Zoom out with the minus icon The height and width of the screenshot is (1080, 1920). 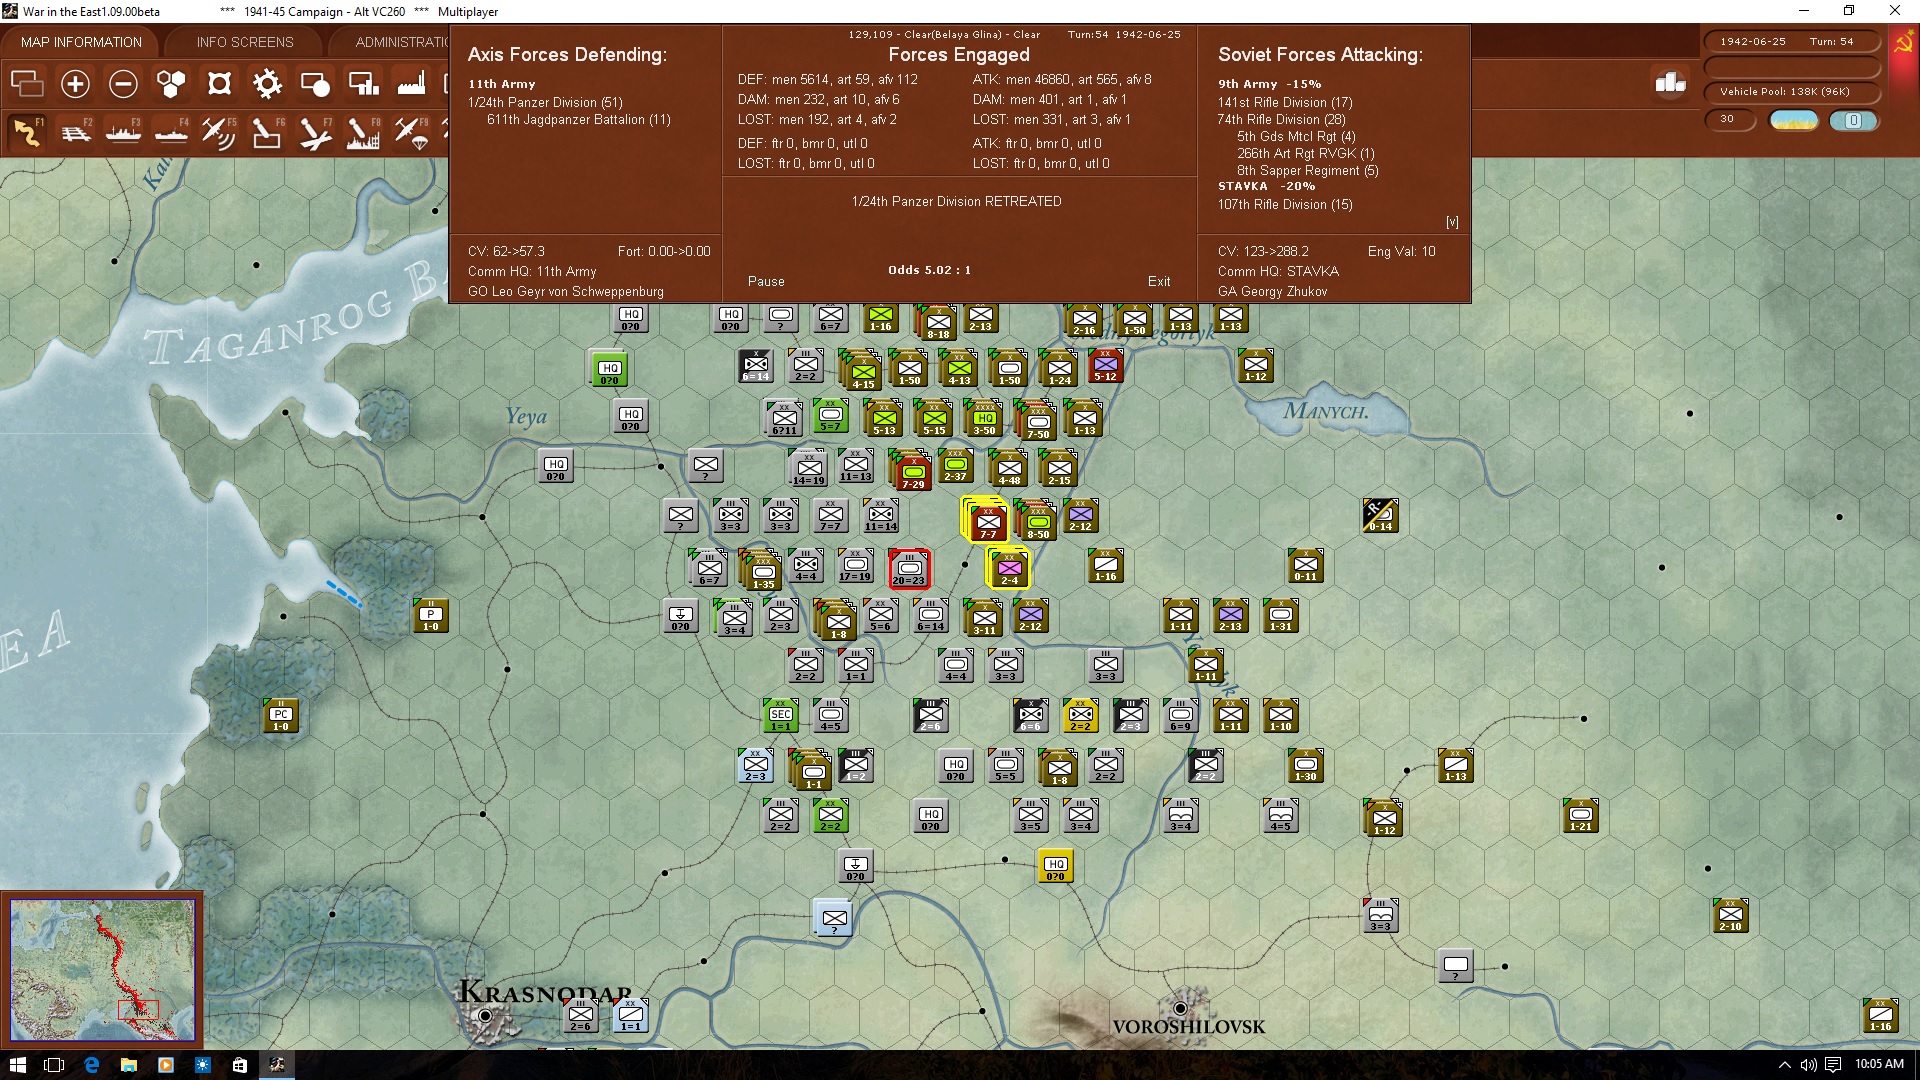coord(123,84)
